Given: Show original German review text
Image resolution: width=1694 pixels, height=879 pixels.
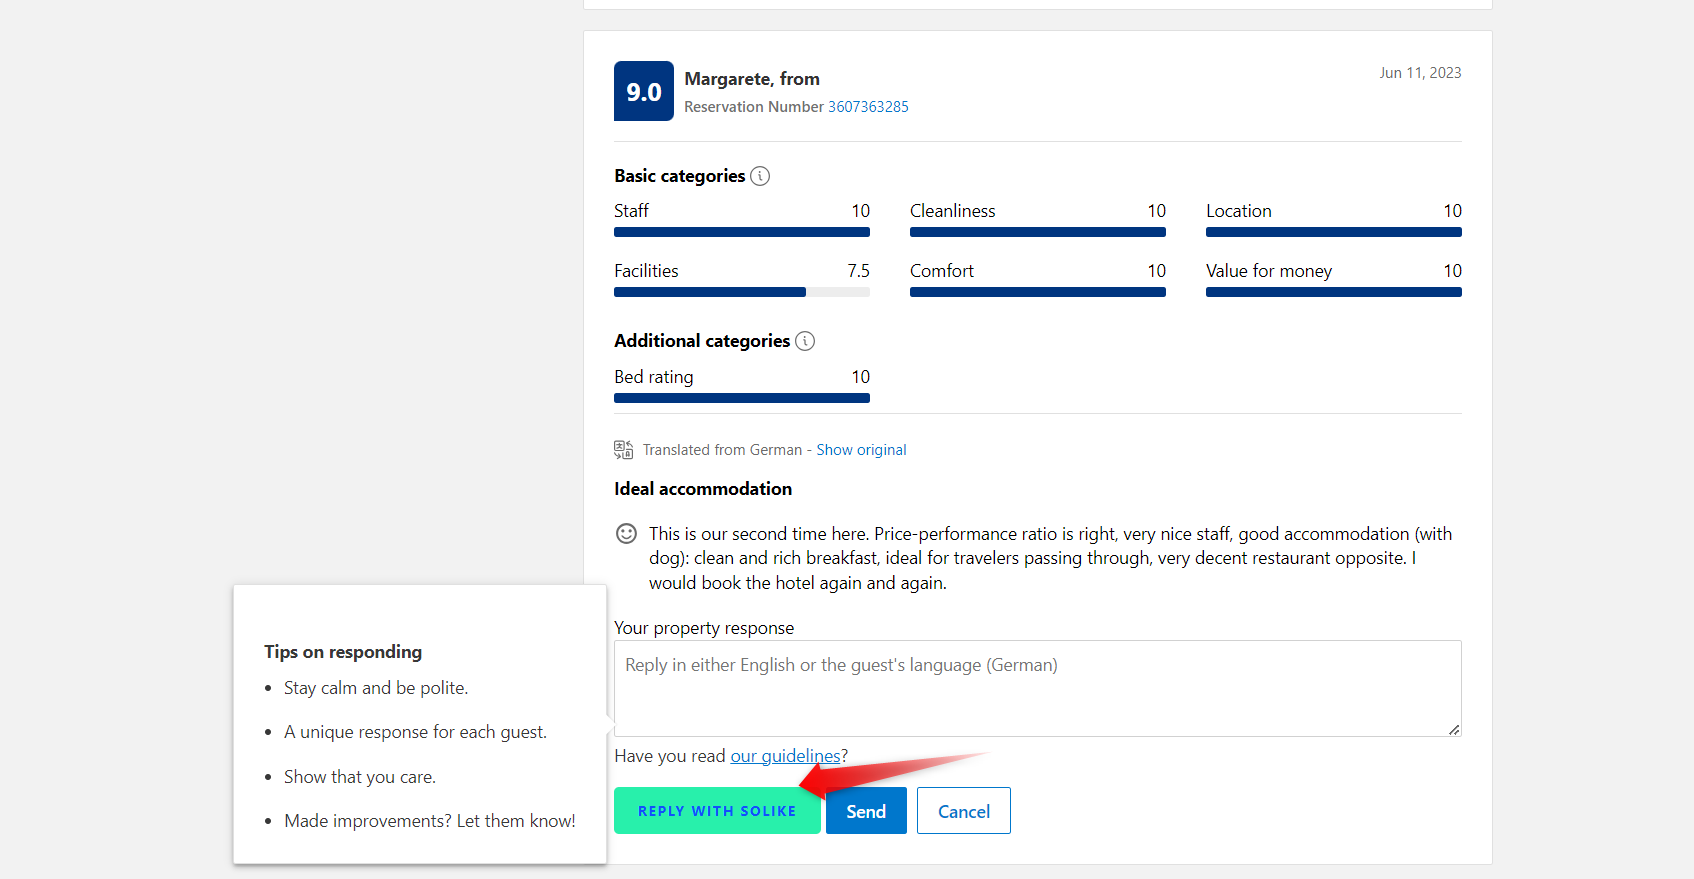Looking at the screenshot, I should (x=861, y=450).
